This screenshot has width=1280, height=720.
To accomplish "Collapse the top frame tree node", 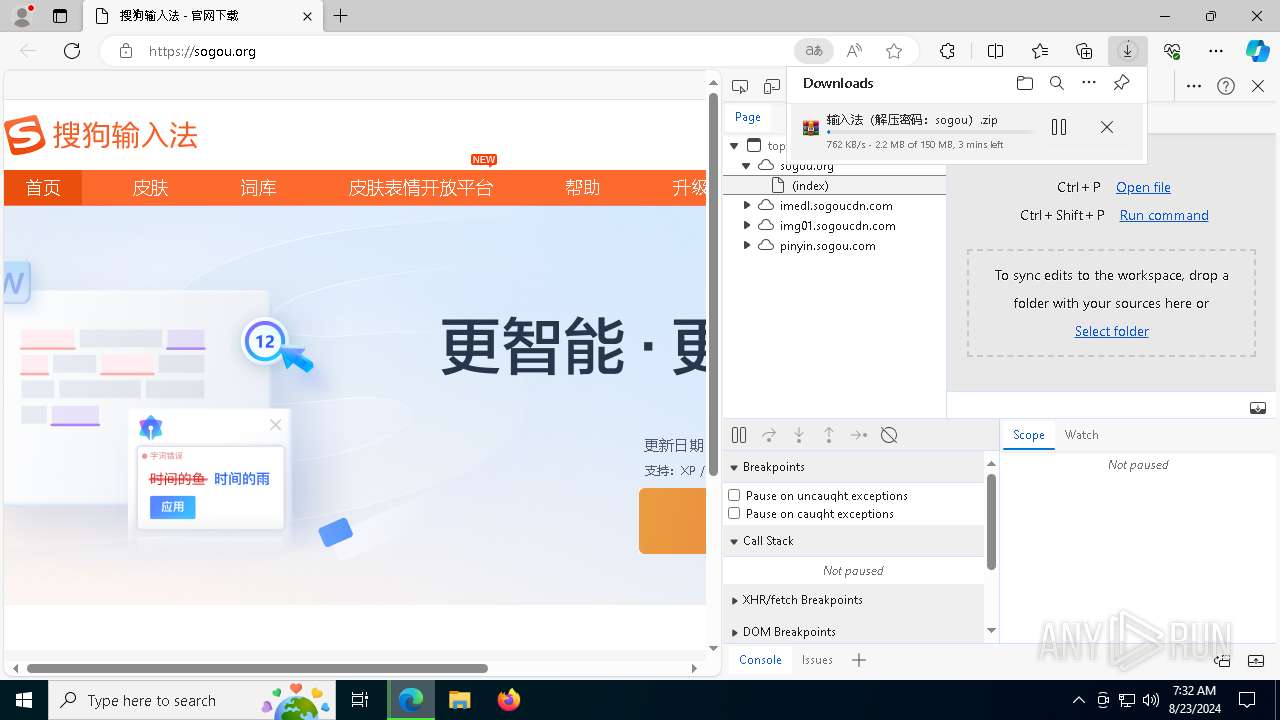I will [x=734, y=146].
